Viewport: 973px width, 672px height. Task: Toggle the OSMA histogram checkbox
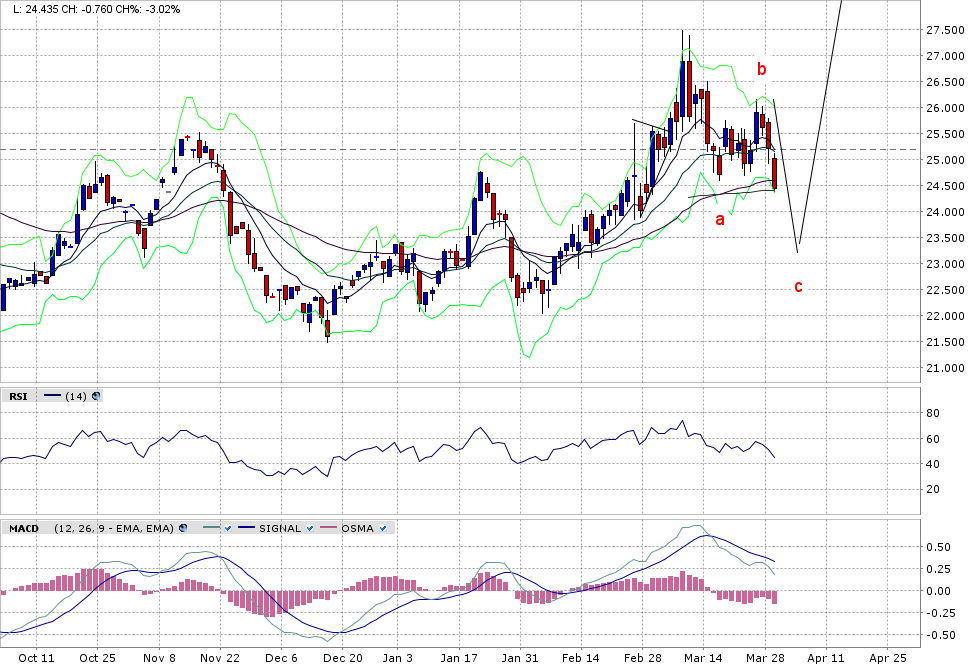(x=384, y=527)
